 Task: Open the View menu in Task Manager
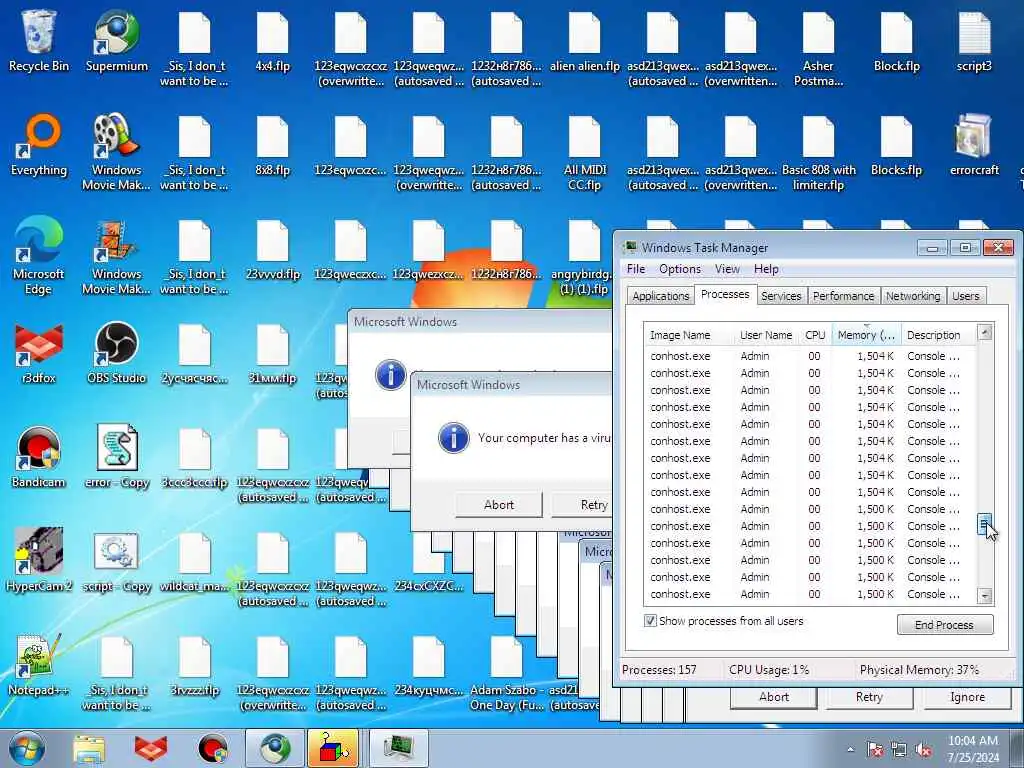pyautogui.click(x=727, y=269)
